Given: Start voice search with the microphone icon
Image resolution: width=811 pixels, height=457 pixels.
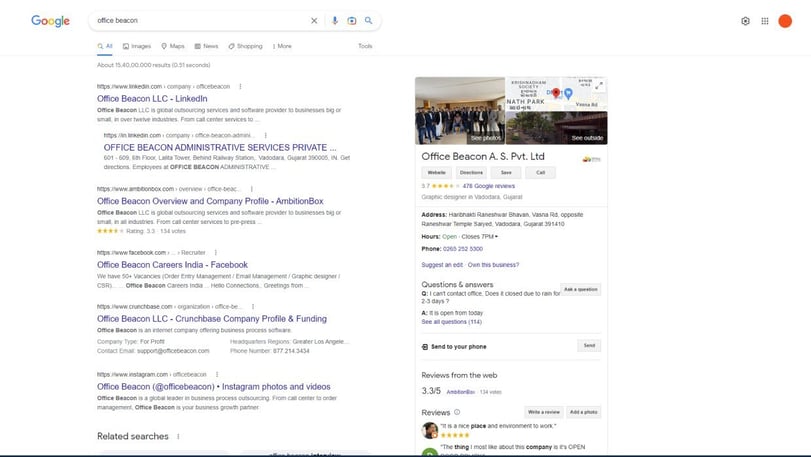Looking at the screenshot, I should [335, 21].
